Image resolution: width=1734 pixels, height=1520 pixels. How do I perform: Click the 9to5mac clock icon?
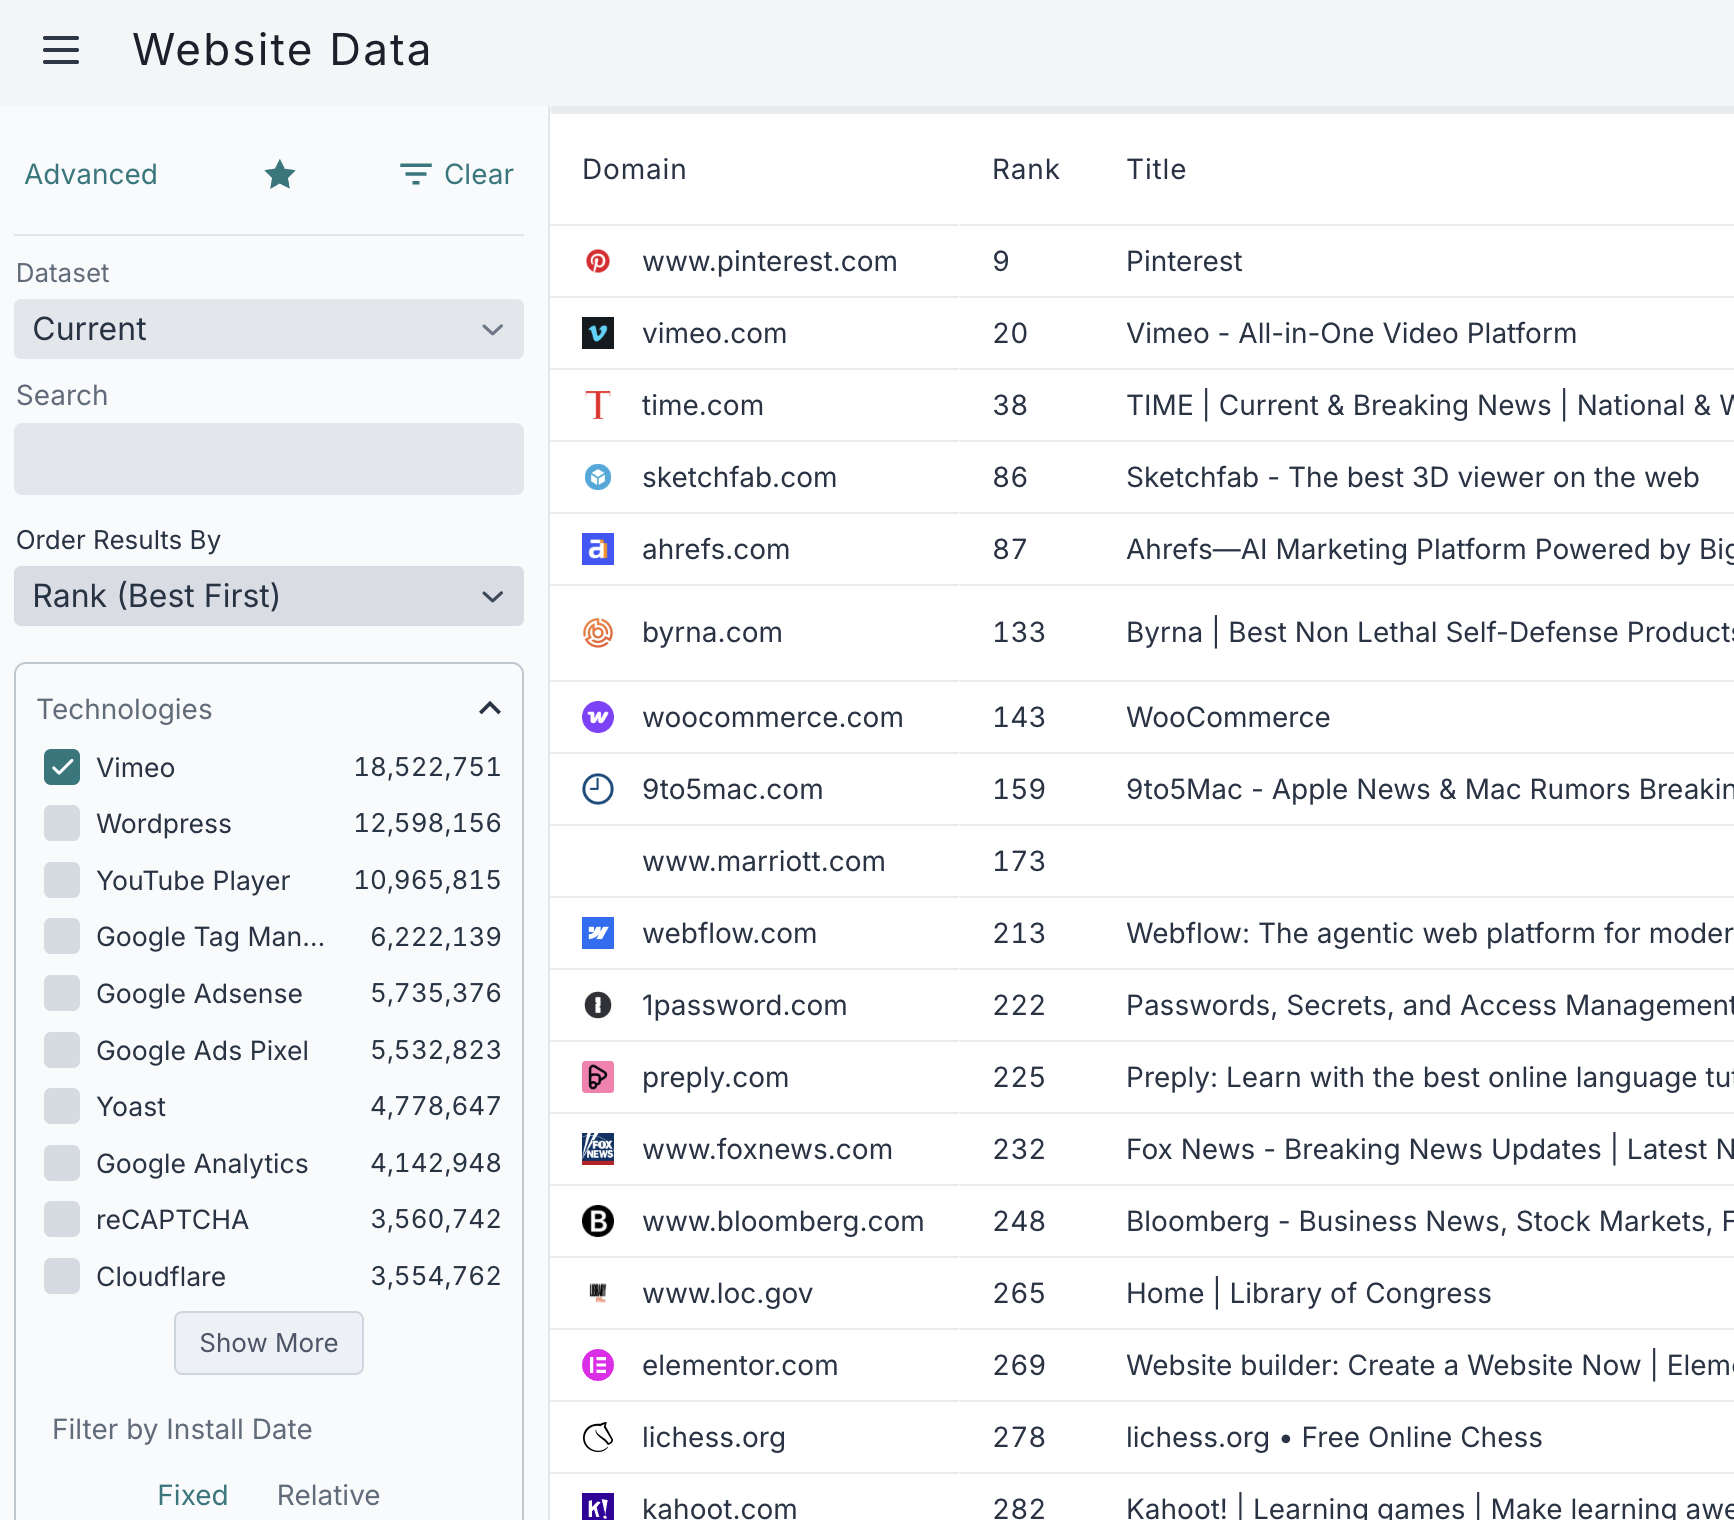(598, 789)
